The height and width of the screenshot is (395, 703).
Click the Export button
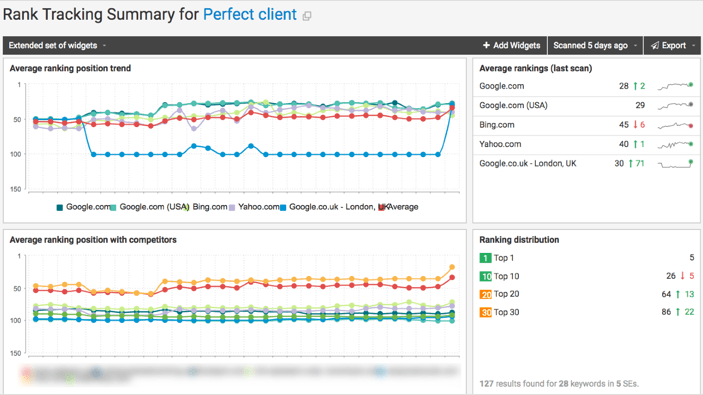(672, 45)
